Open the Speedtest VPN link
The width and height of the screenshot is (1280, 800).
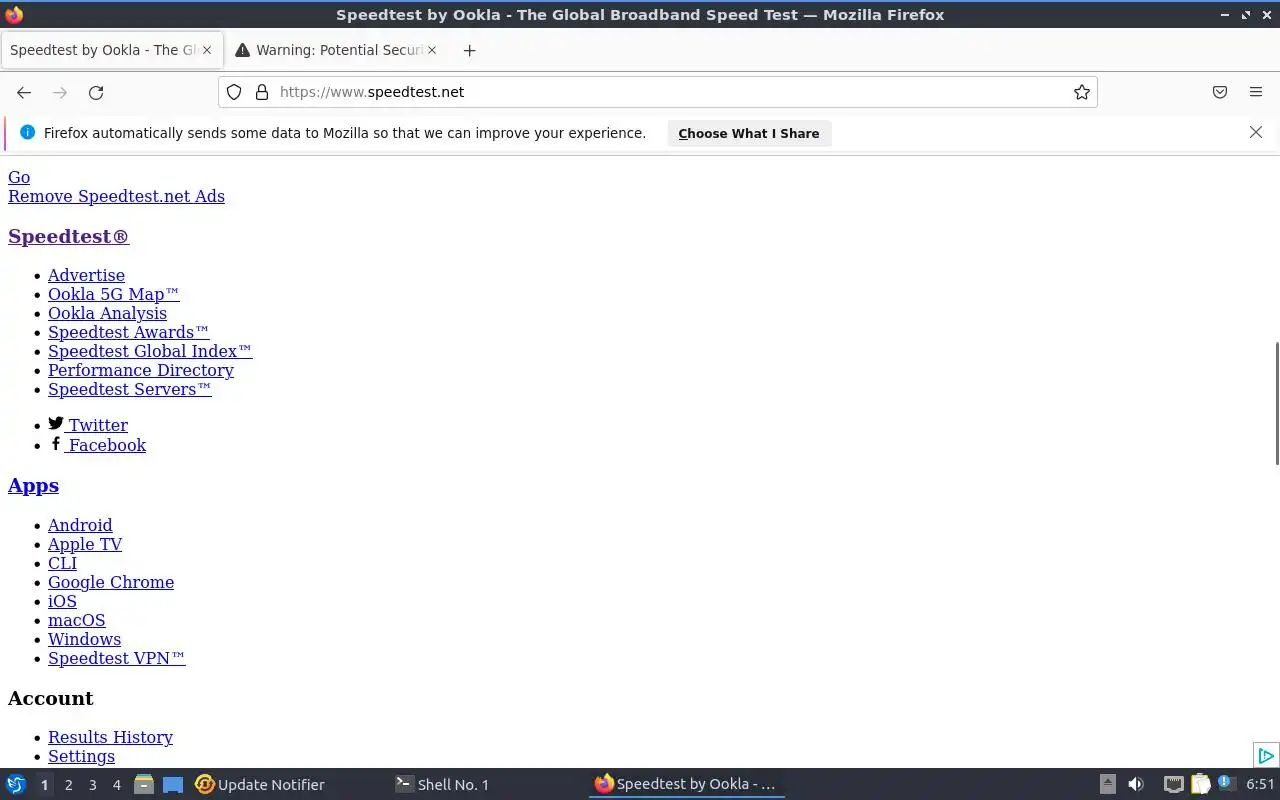116,658
